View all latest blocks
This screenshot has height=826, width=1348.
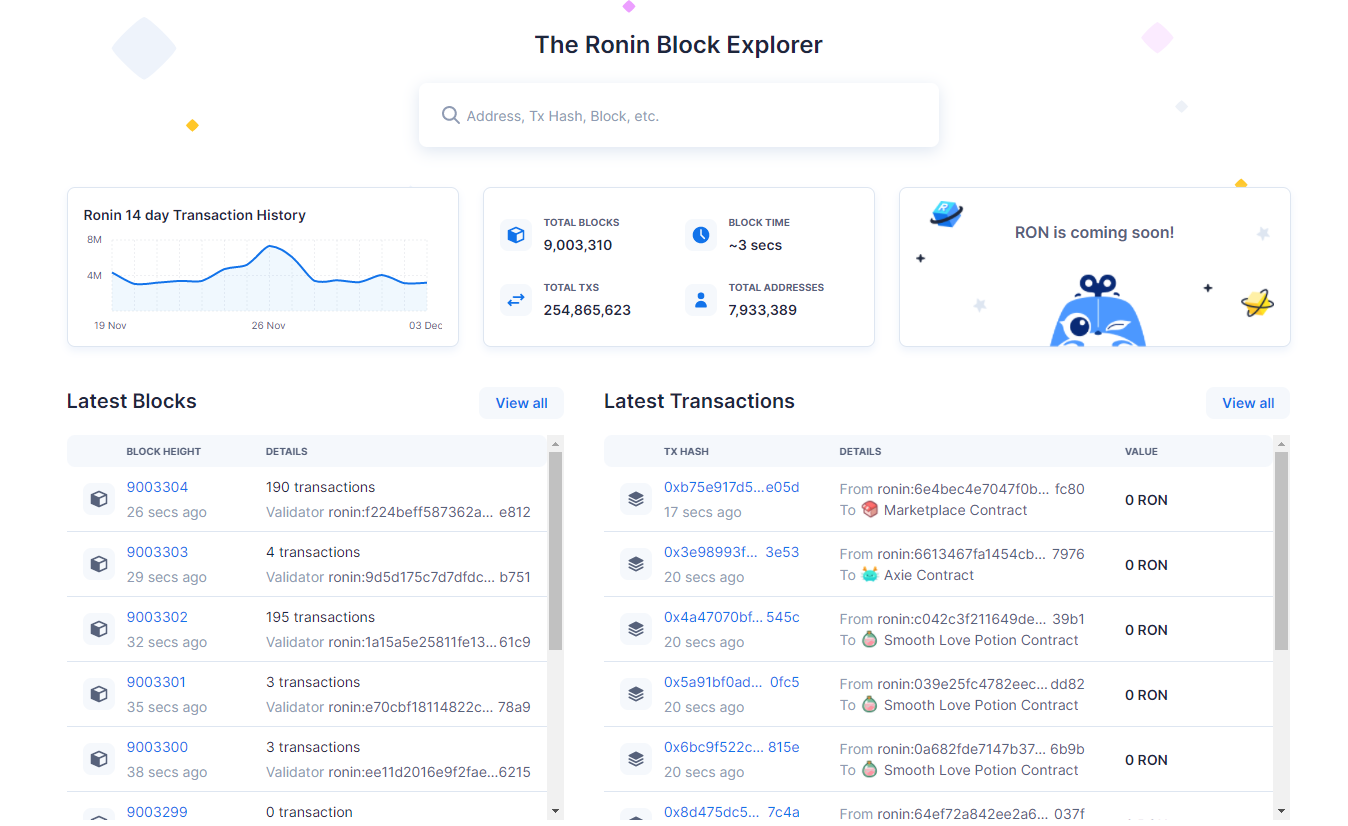click(521, 403)
